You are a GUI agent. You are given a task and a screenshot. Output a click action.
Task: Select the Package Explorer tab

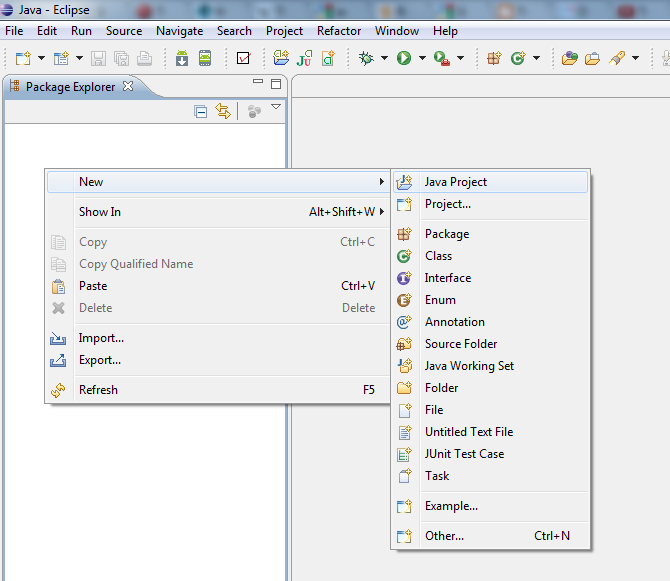click(71, 87)
